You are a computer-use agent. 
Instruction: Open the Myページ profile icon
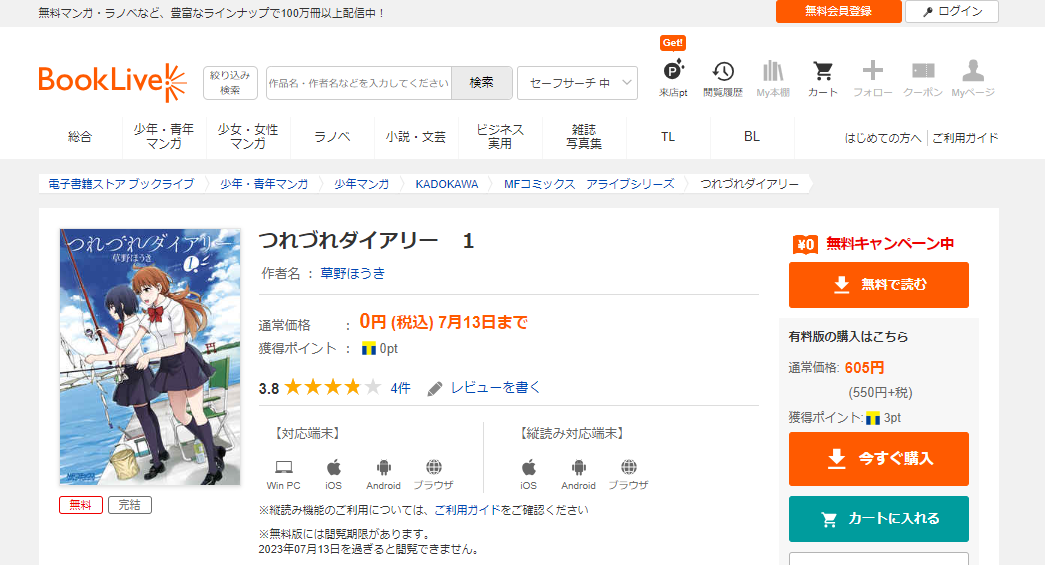tap(973, 73)
